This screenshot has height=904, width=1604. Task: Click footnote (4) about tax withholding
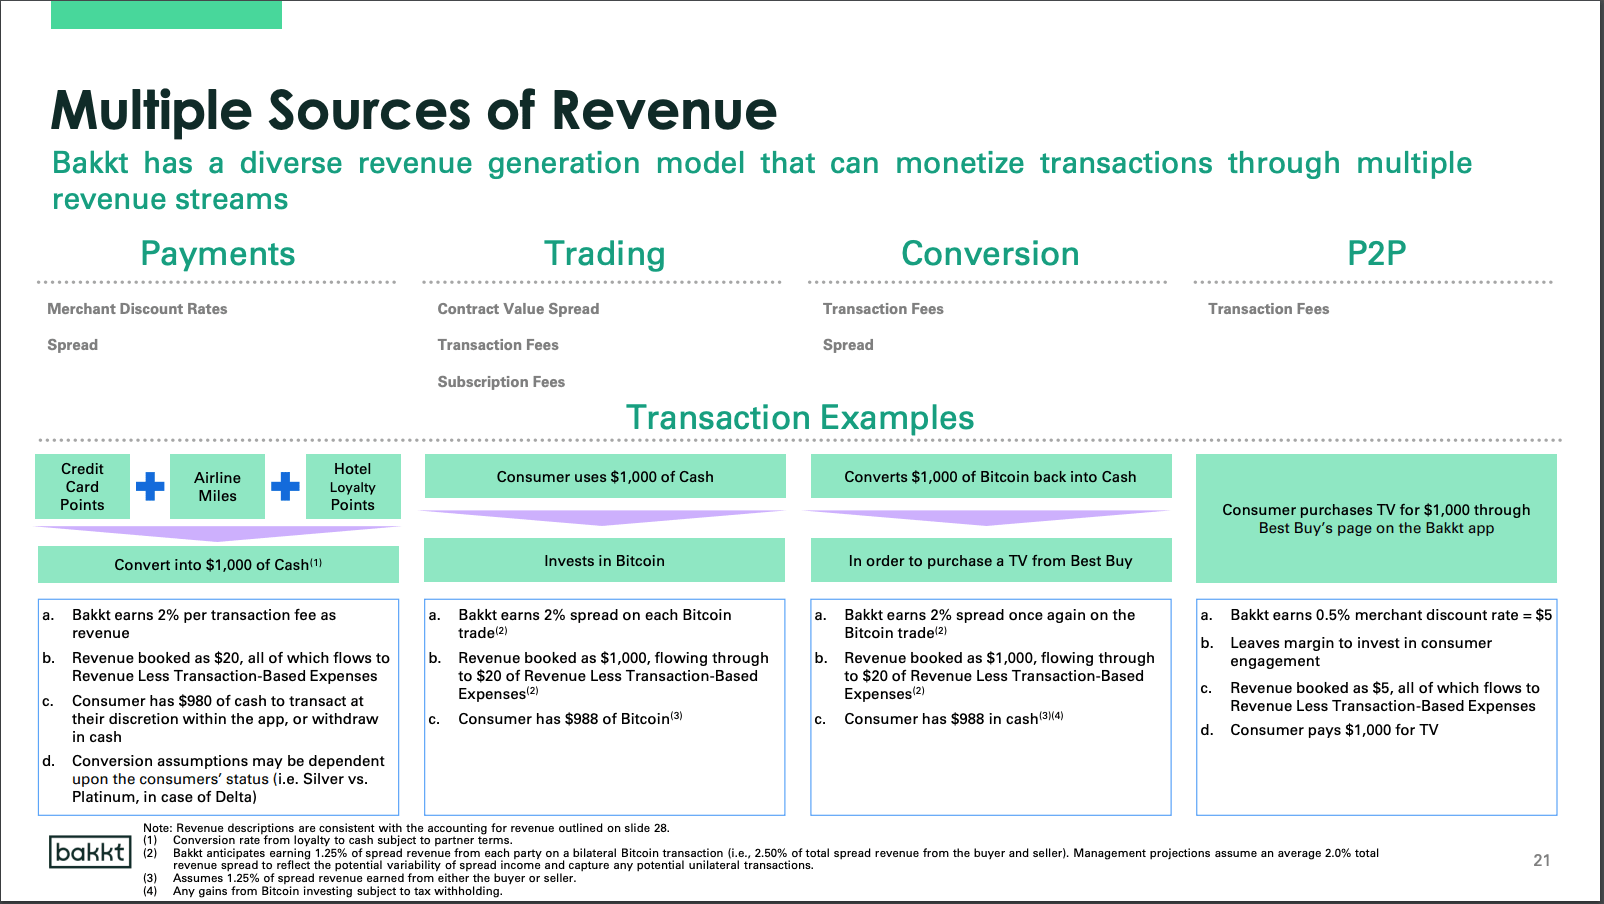(323, 891)
